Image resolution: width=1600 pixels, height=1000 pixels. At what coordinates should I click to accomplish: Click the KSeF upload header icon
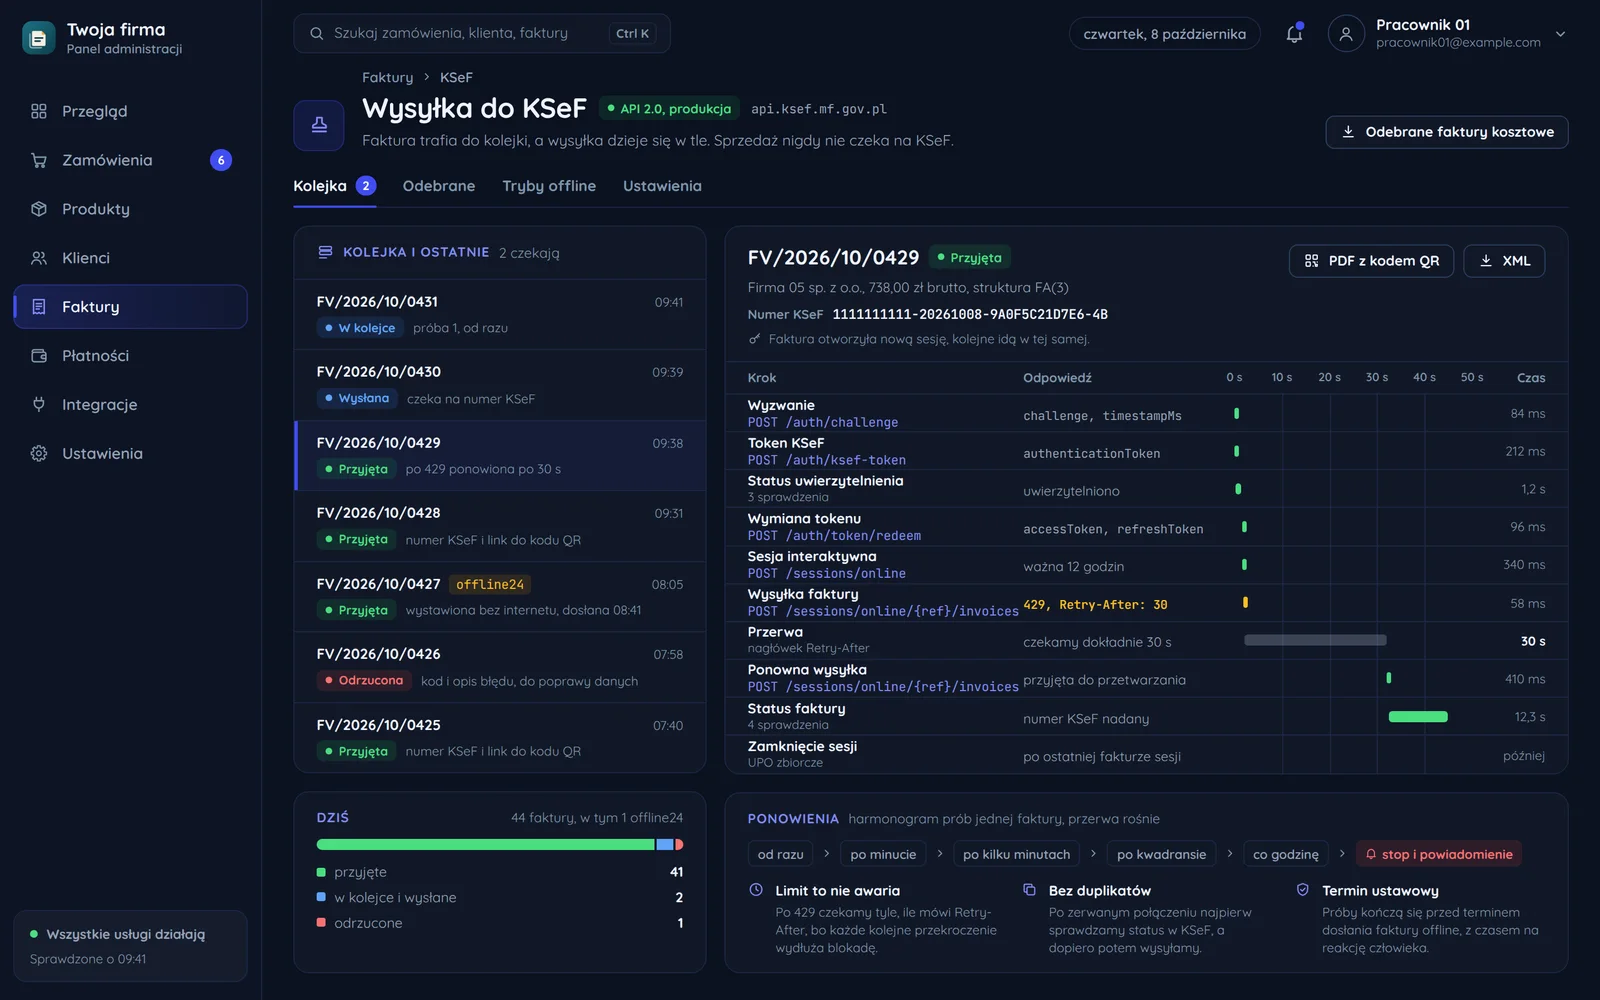pyautogui.click(x=319, y=125)
